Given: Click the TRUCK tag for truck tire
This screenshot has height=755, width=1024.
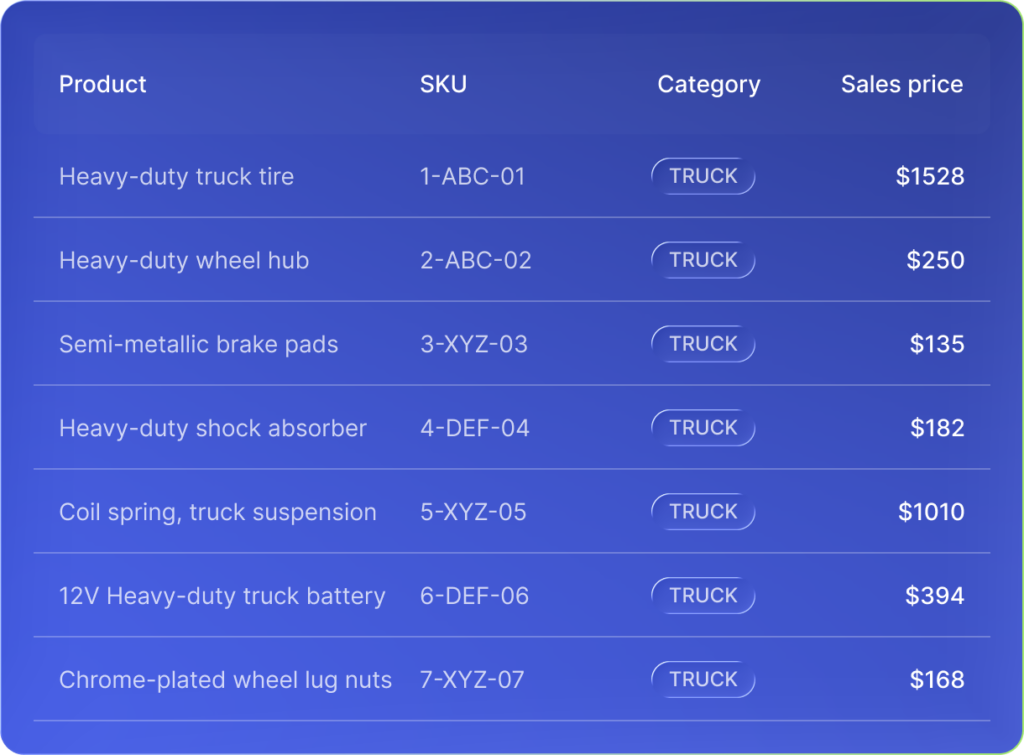Looking at the screenshot, I should click(703, 176).
